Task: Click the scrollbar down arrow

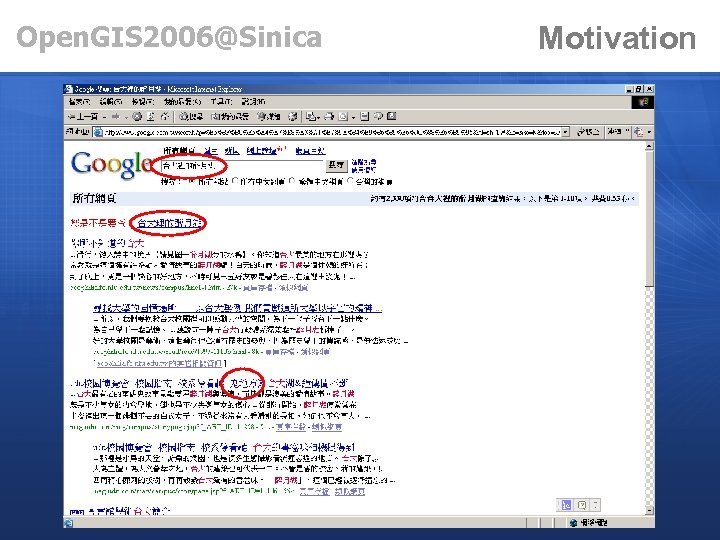Action: [x=649, y=510]
